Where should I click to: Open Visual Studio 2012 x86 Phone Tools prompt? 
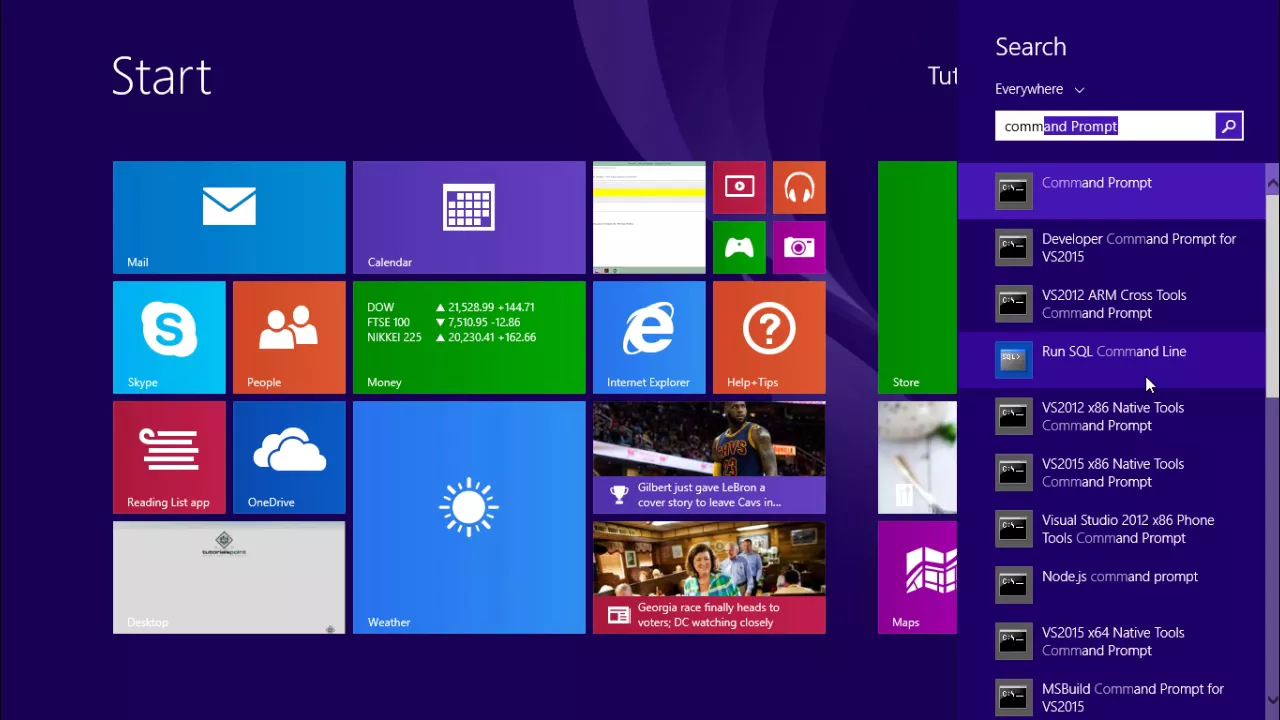pos(1111,528)
